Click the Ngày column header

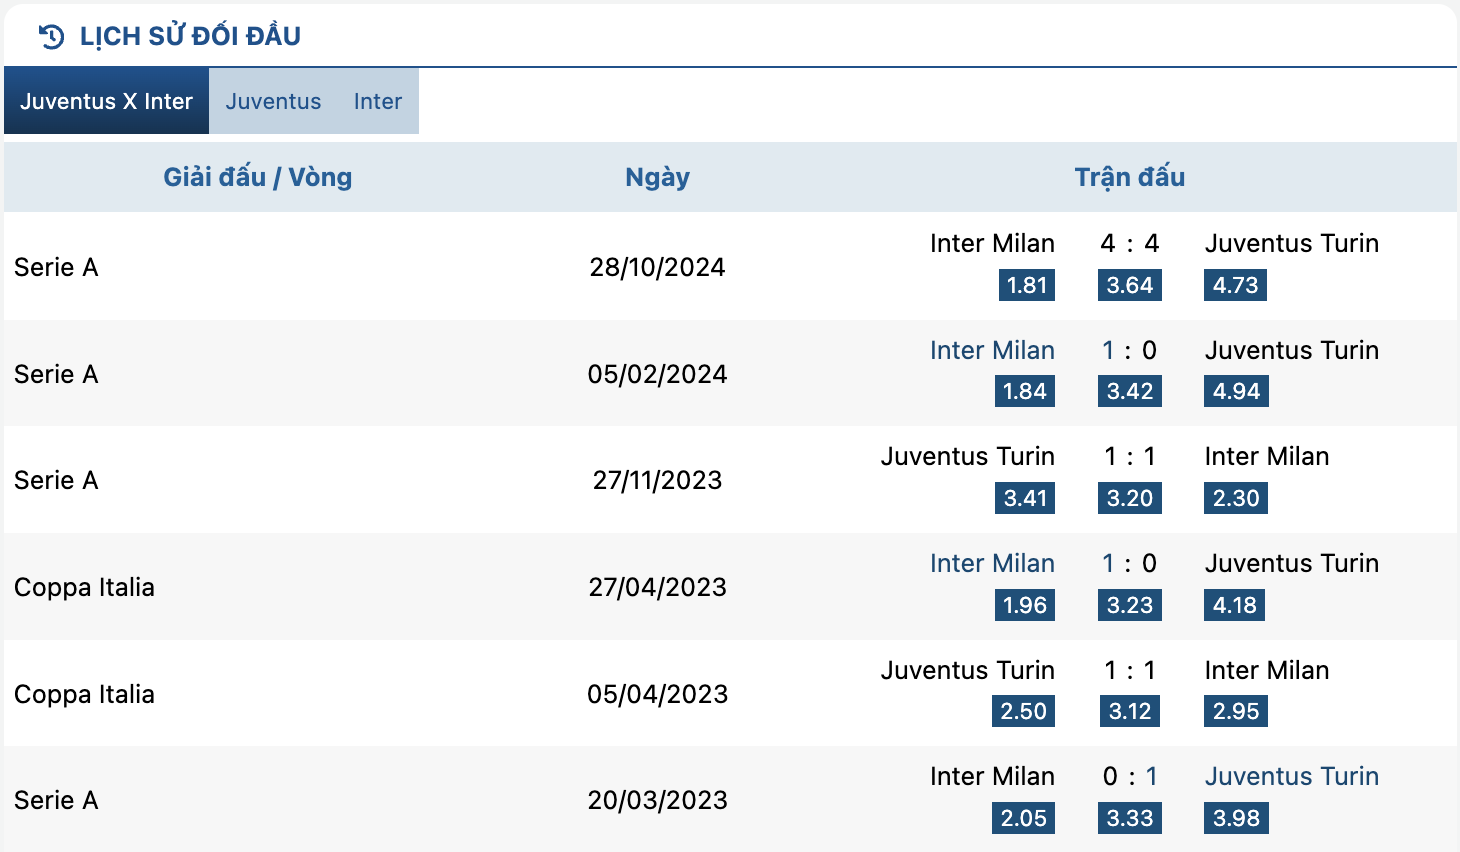[x=657, y=177]
